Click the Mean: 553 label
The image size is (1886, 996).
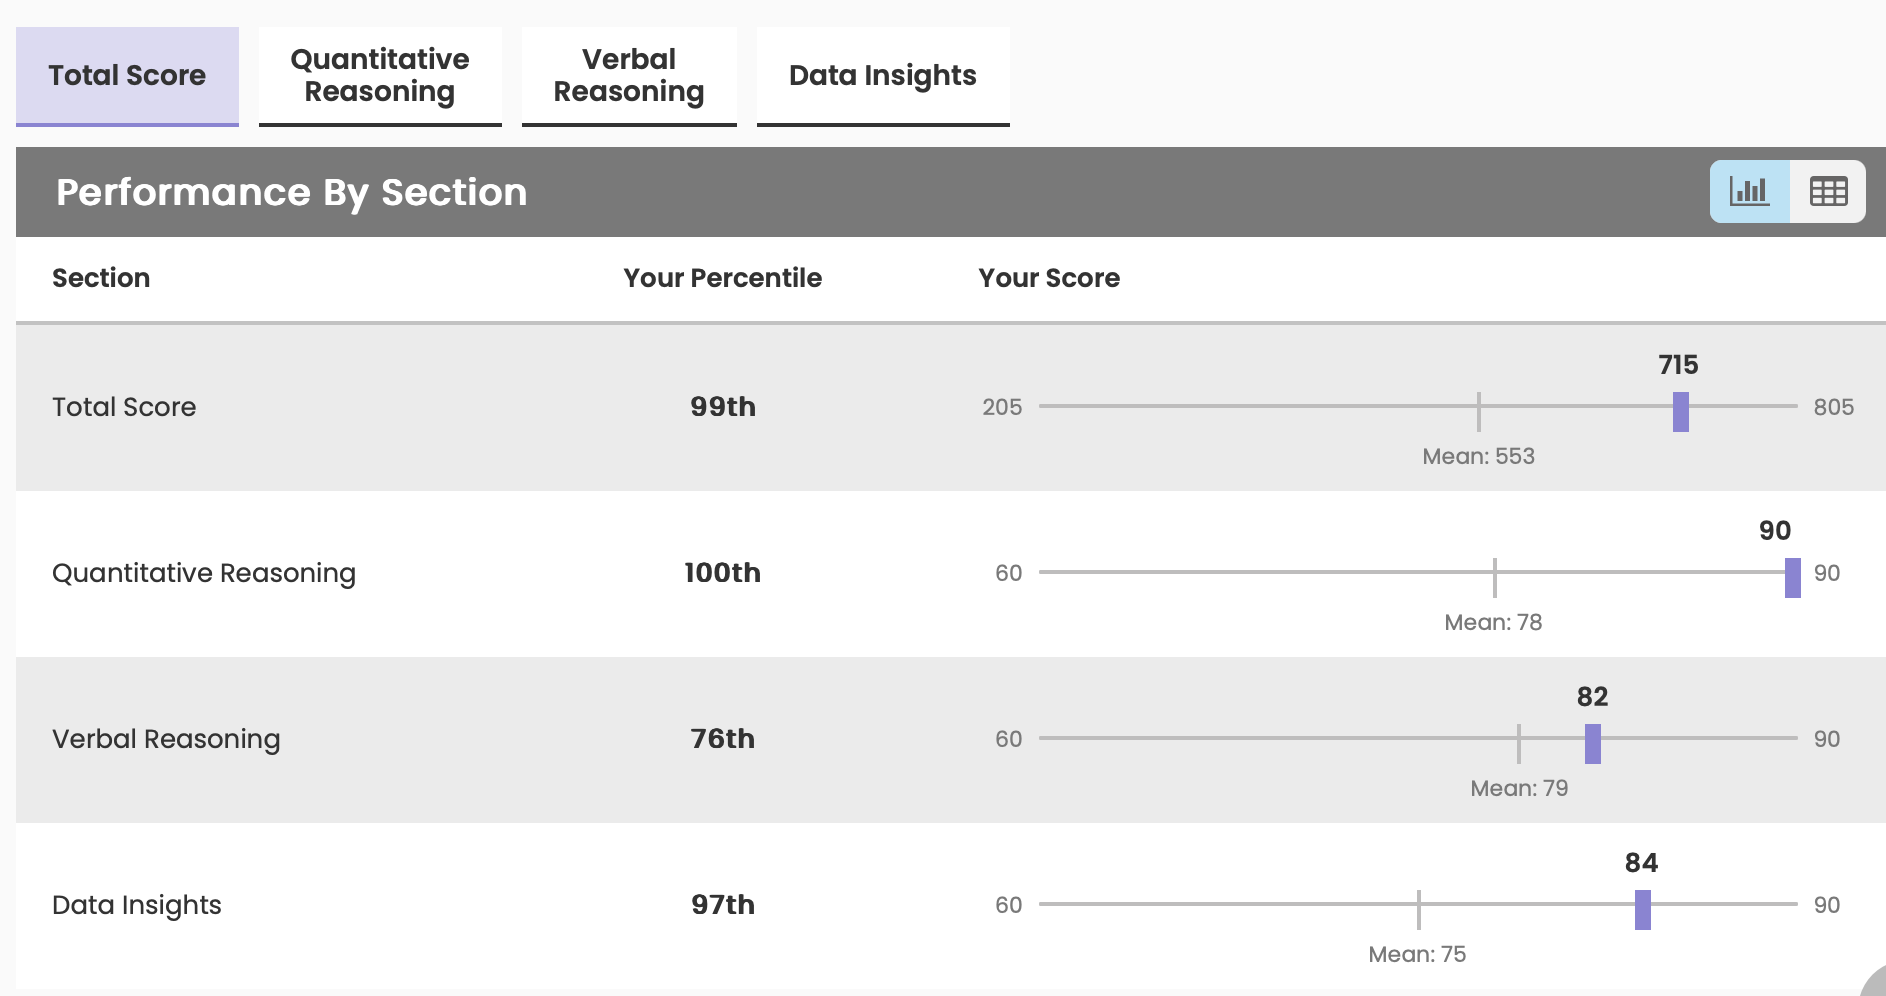click(x=1479, y=456)
